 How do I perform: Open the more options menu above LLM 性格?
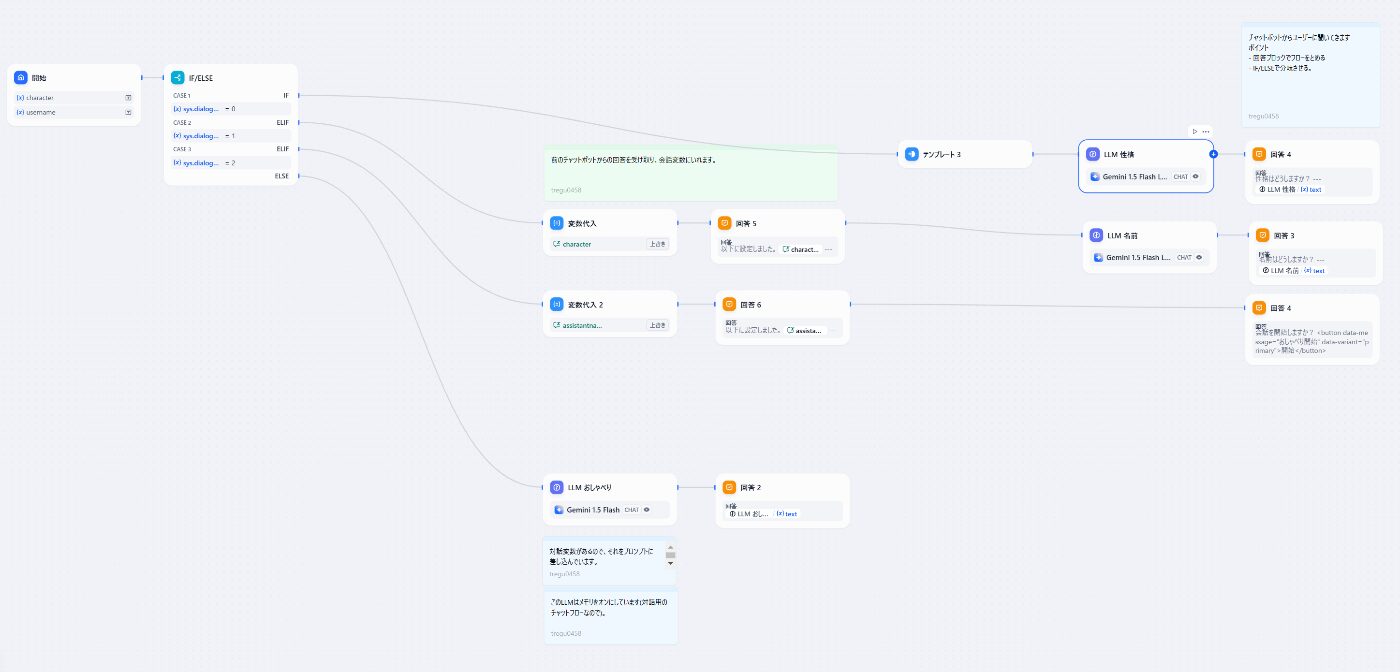point(1205,131)
